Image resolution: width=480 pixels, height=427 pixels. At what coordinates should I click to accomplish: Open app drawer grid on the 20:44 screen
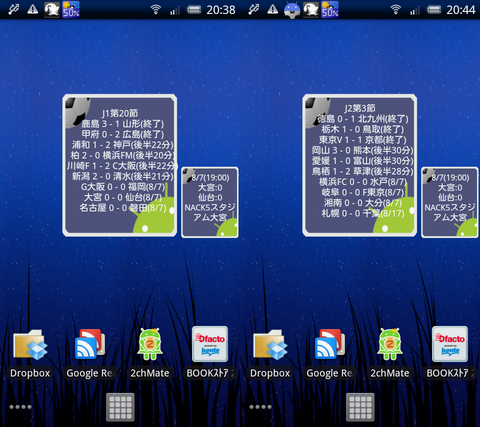(x=360, y=407)
